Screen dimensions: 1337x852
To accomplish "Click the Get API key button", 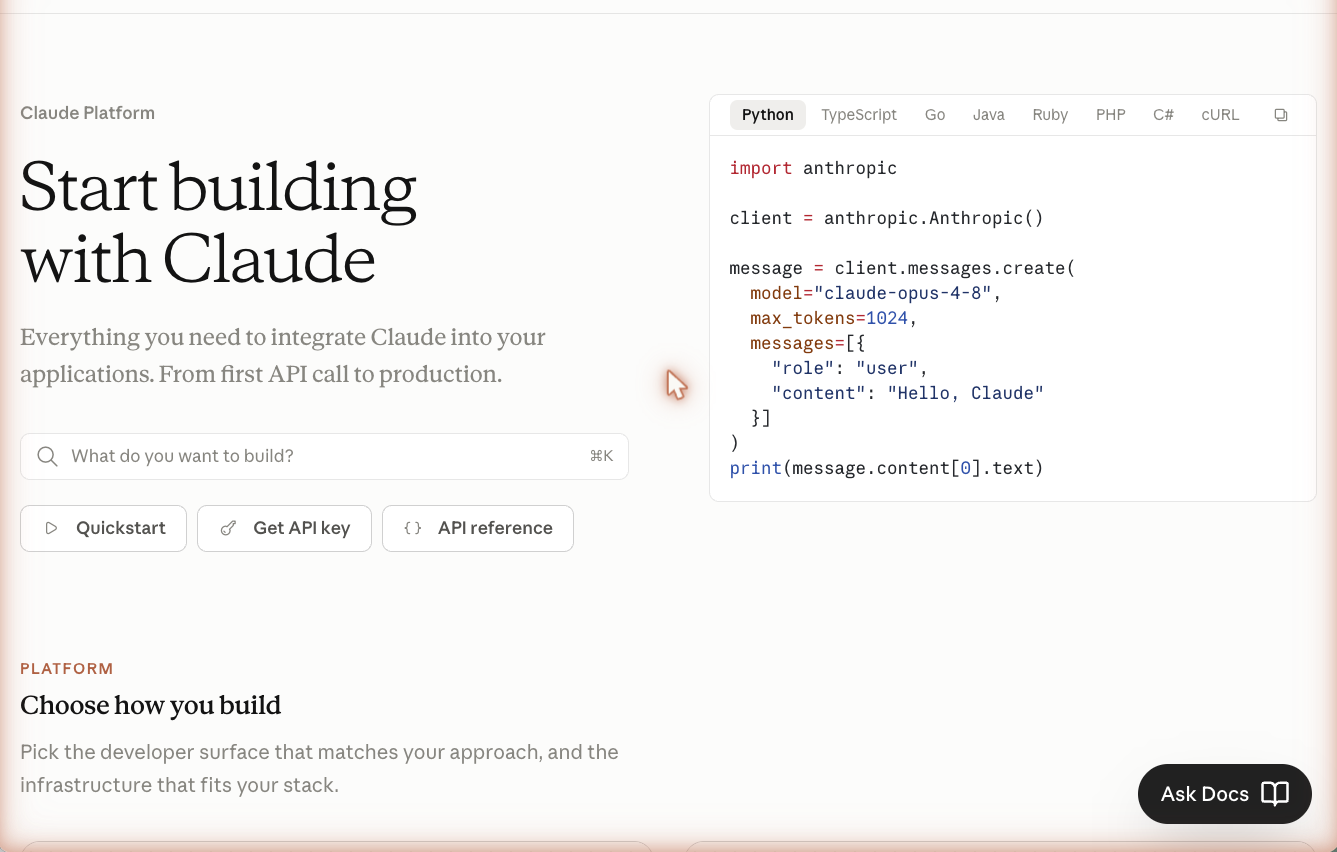I will pyautogui.click(x=284, y=528).
